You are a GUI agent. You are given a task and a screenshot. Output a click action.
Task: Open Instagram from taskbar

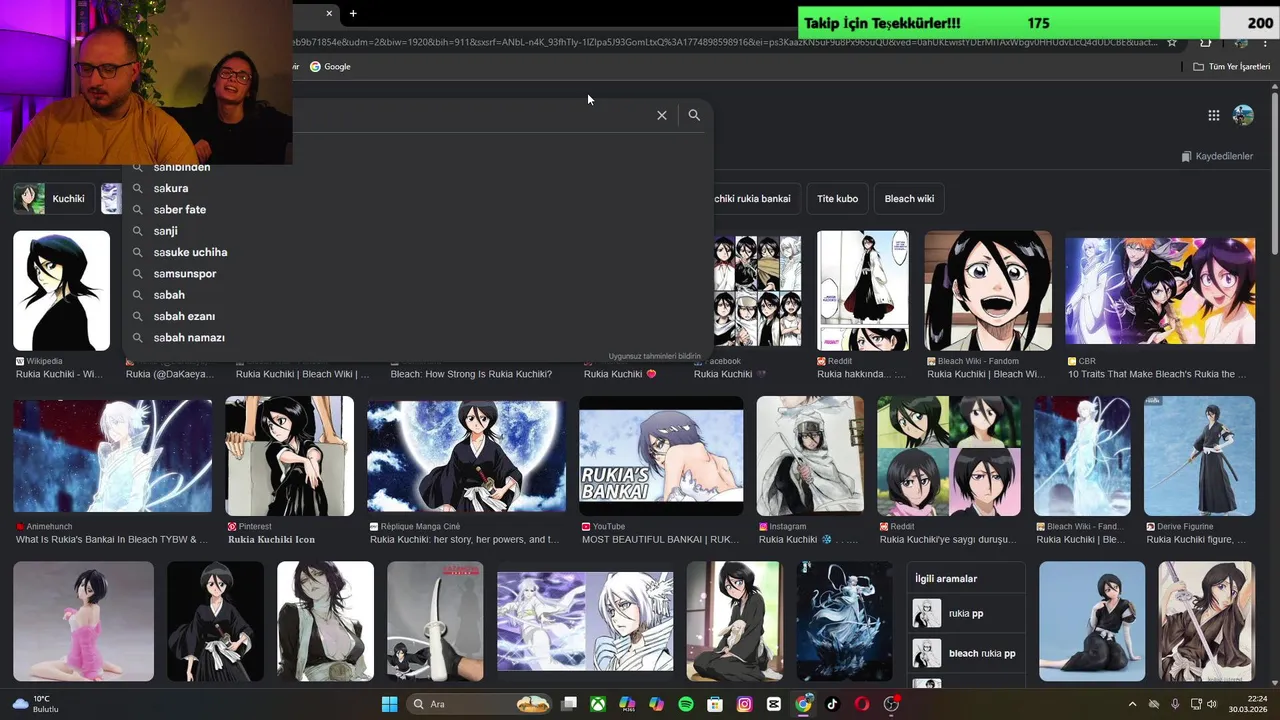(x=744, y=704)
